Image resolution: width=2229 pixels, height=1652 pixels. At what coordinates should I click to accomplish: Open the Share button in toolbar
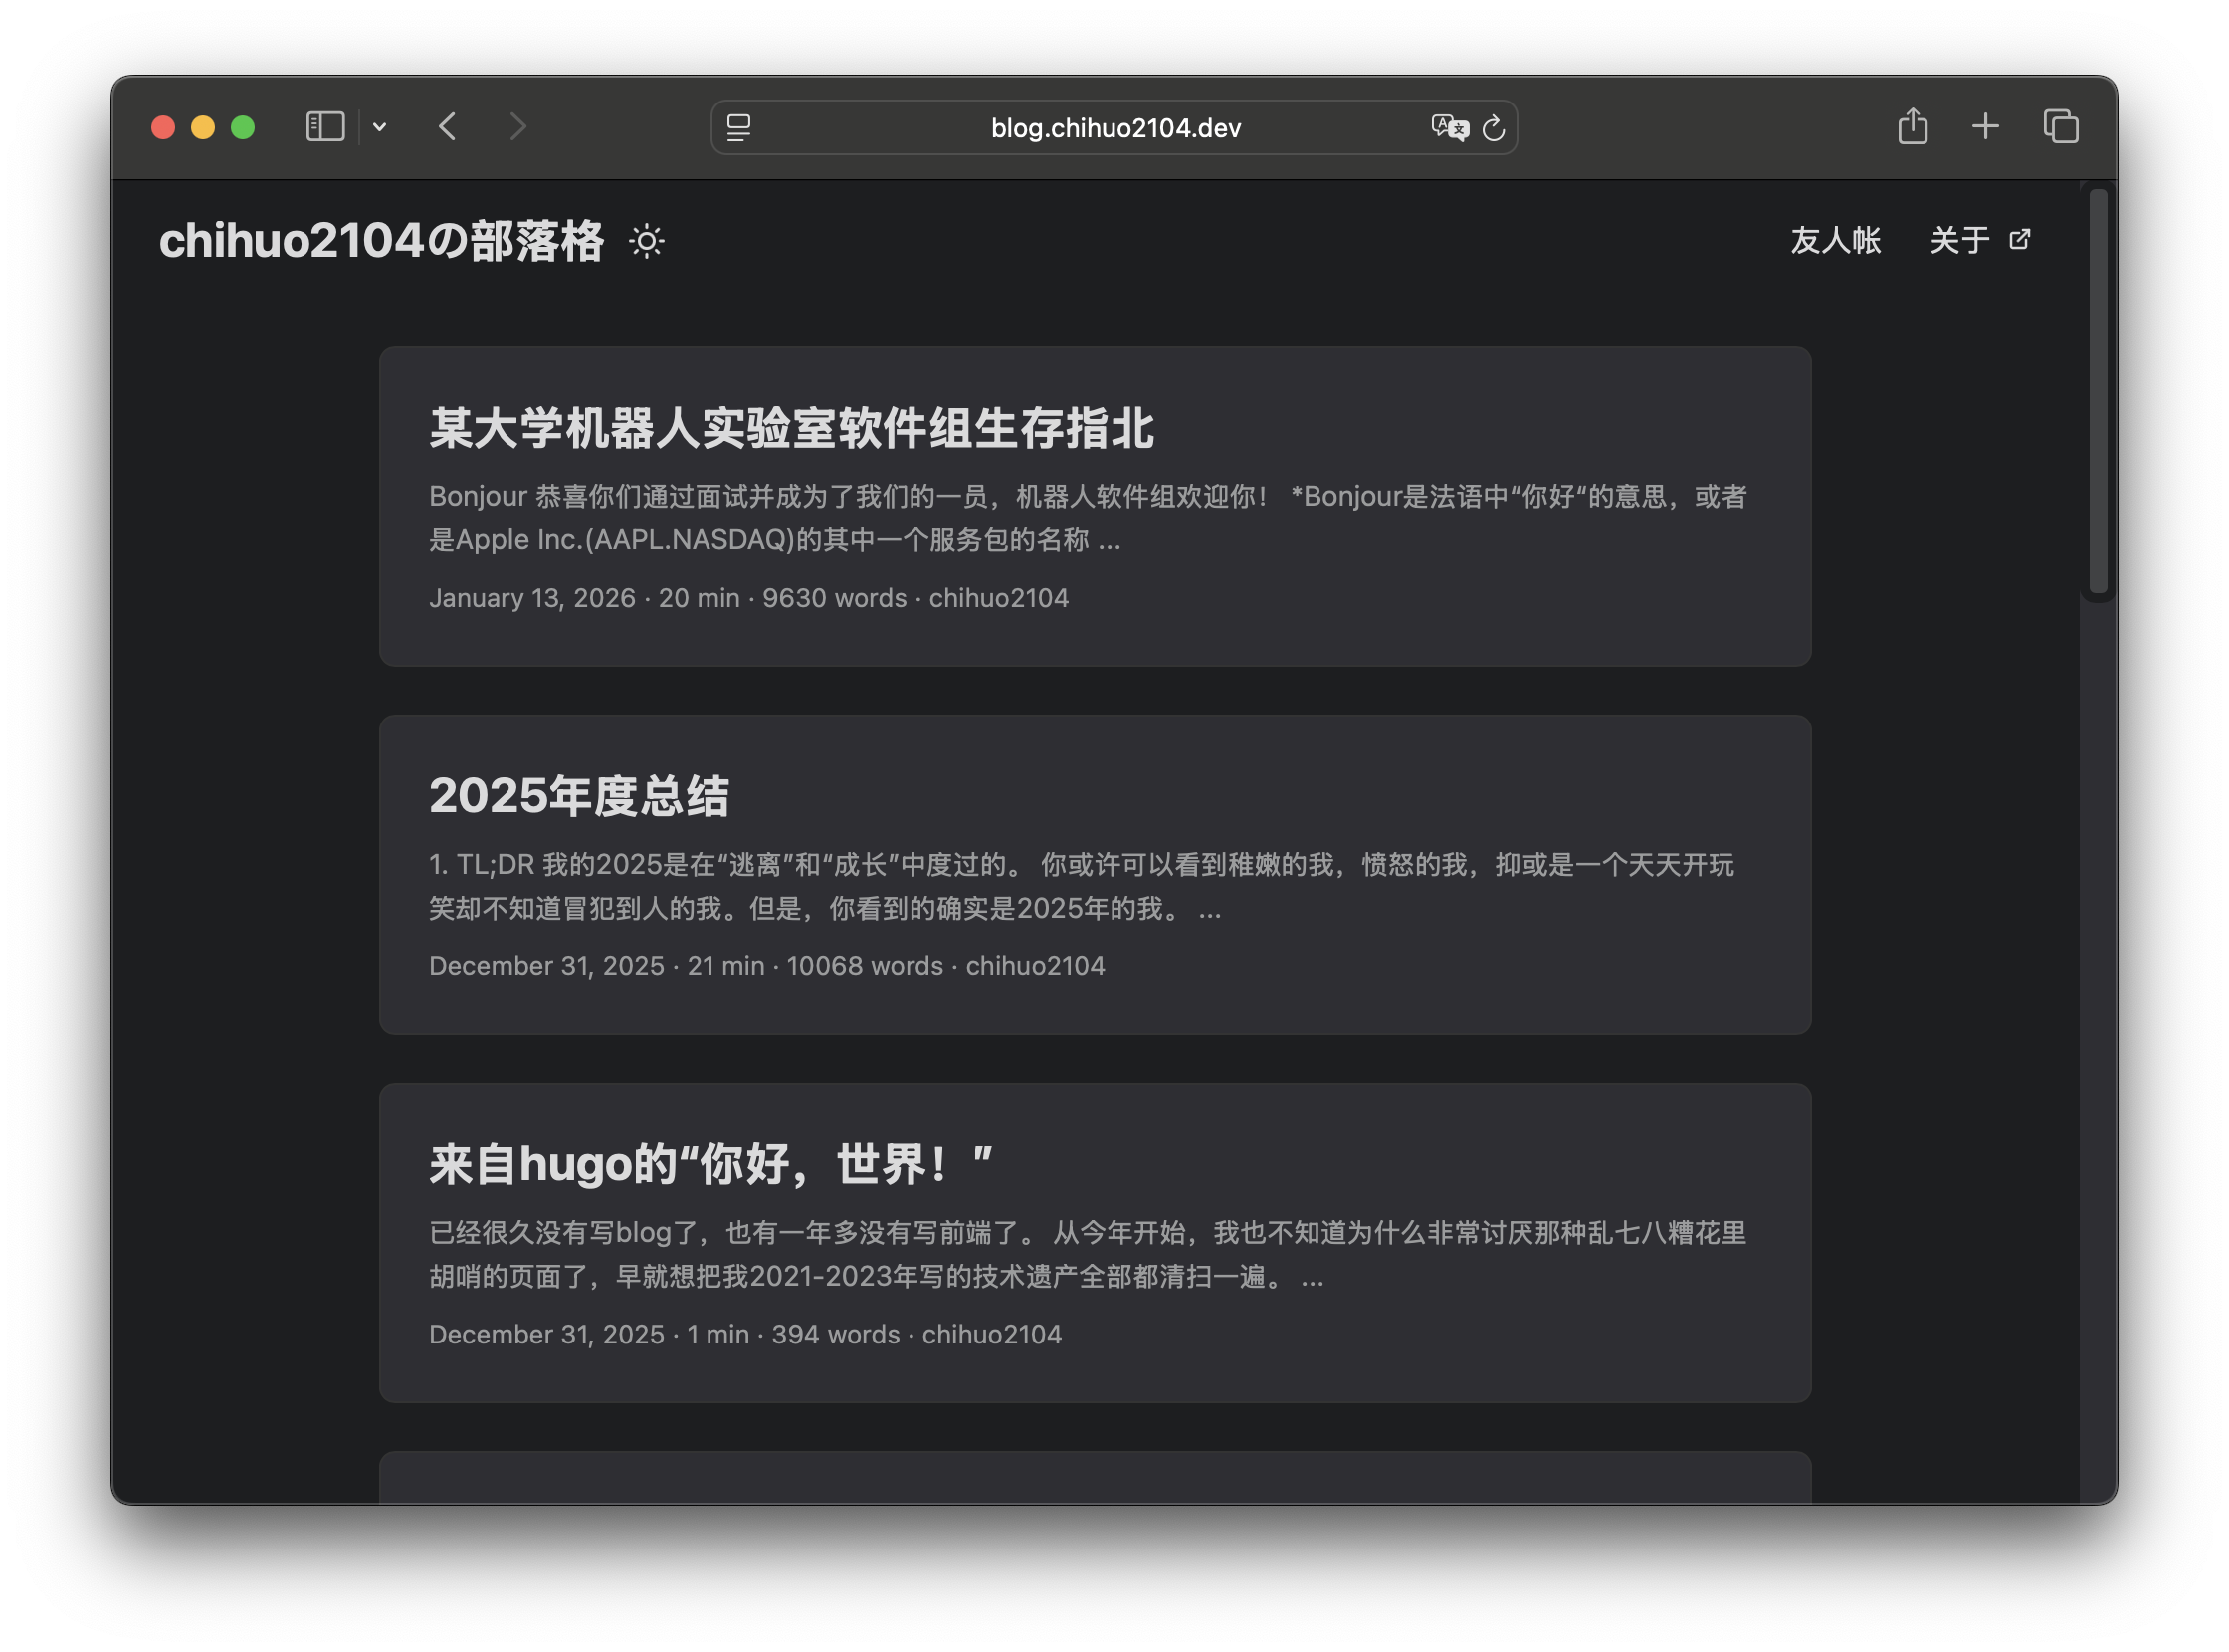(1912, 127)
